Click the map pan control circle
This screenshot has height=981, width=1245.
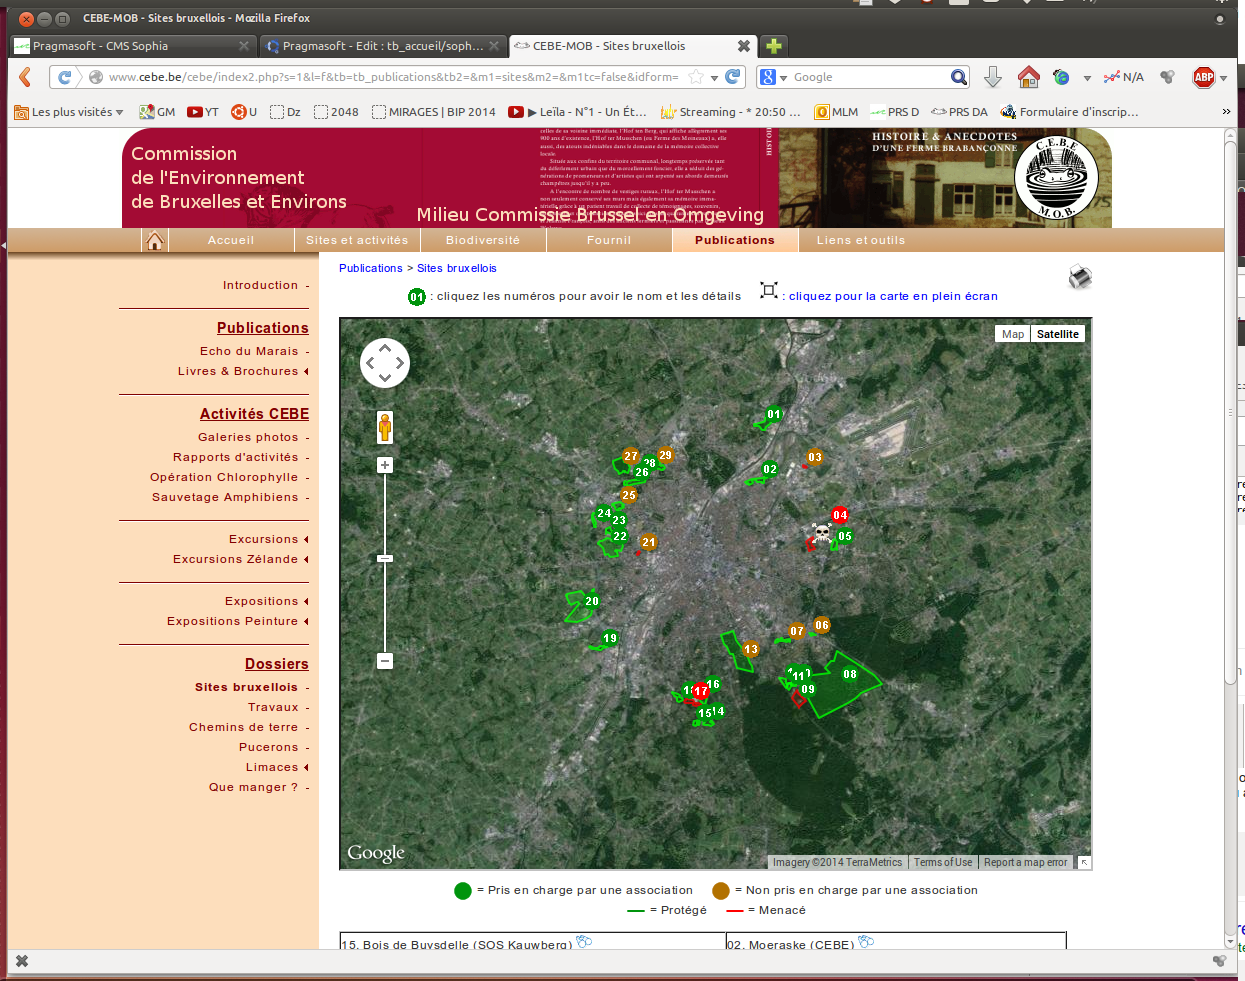pyautogui.click(x=385, y=363)
